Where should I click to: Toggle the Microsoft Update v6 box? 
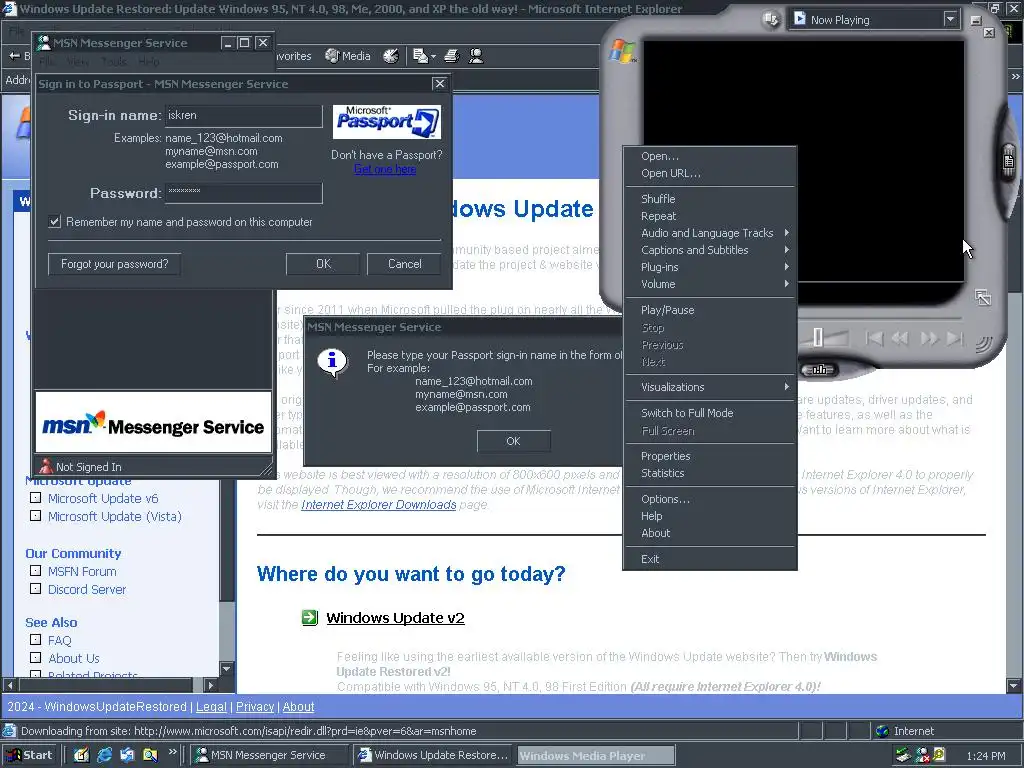36,498
